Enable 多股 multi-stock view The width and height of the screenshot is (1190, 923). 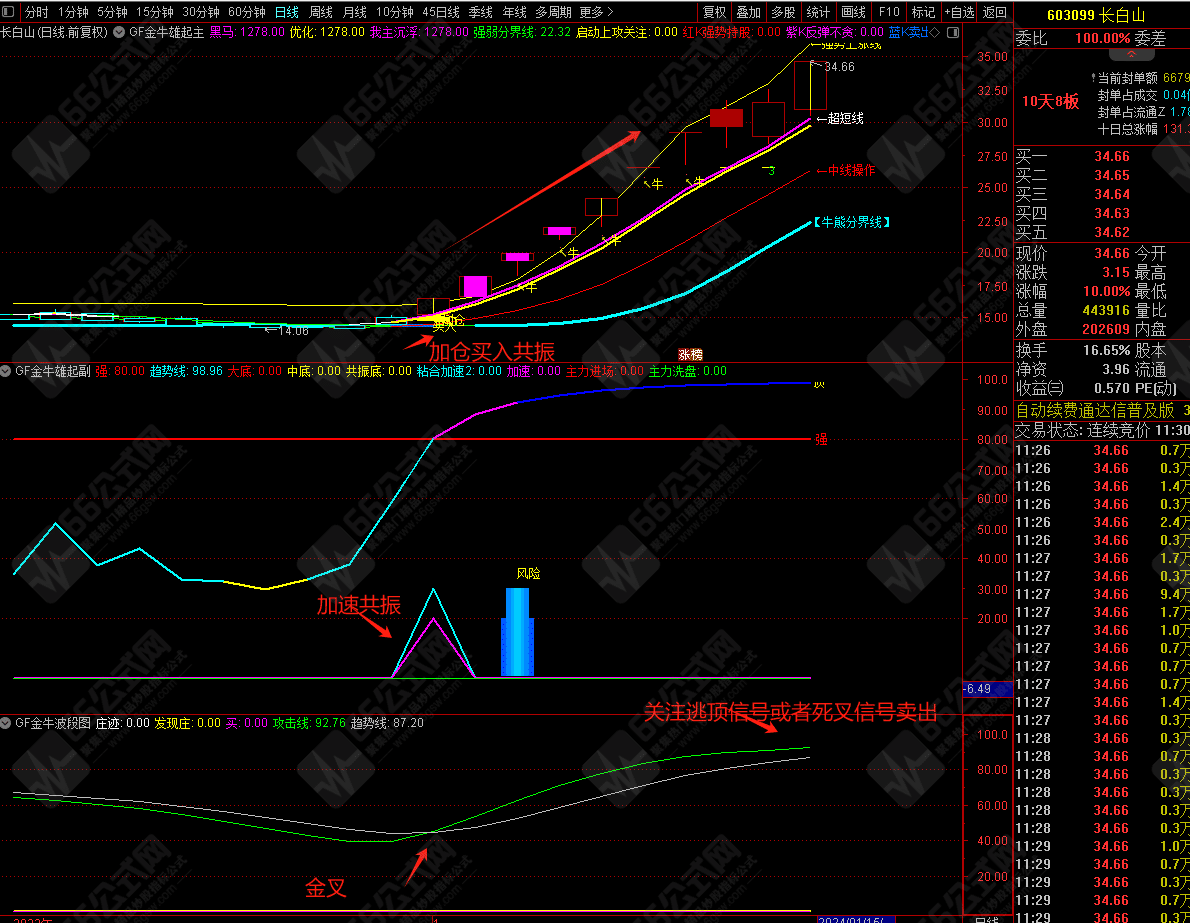783,12
